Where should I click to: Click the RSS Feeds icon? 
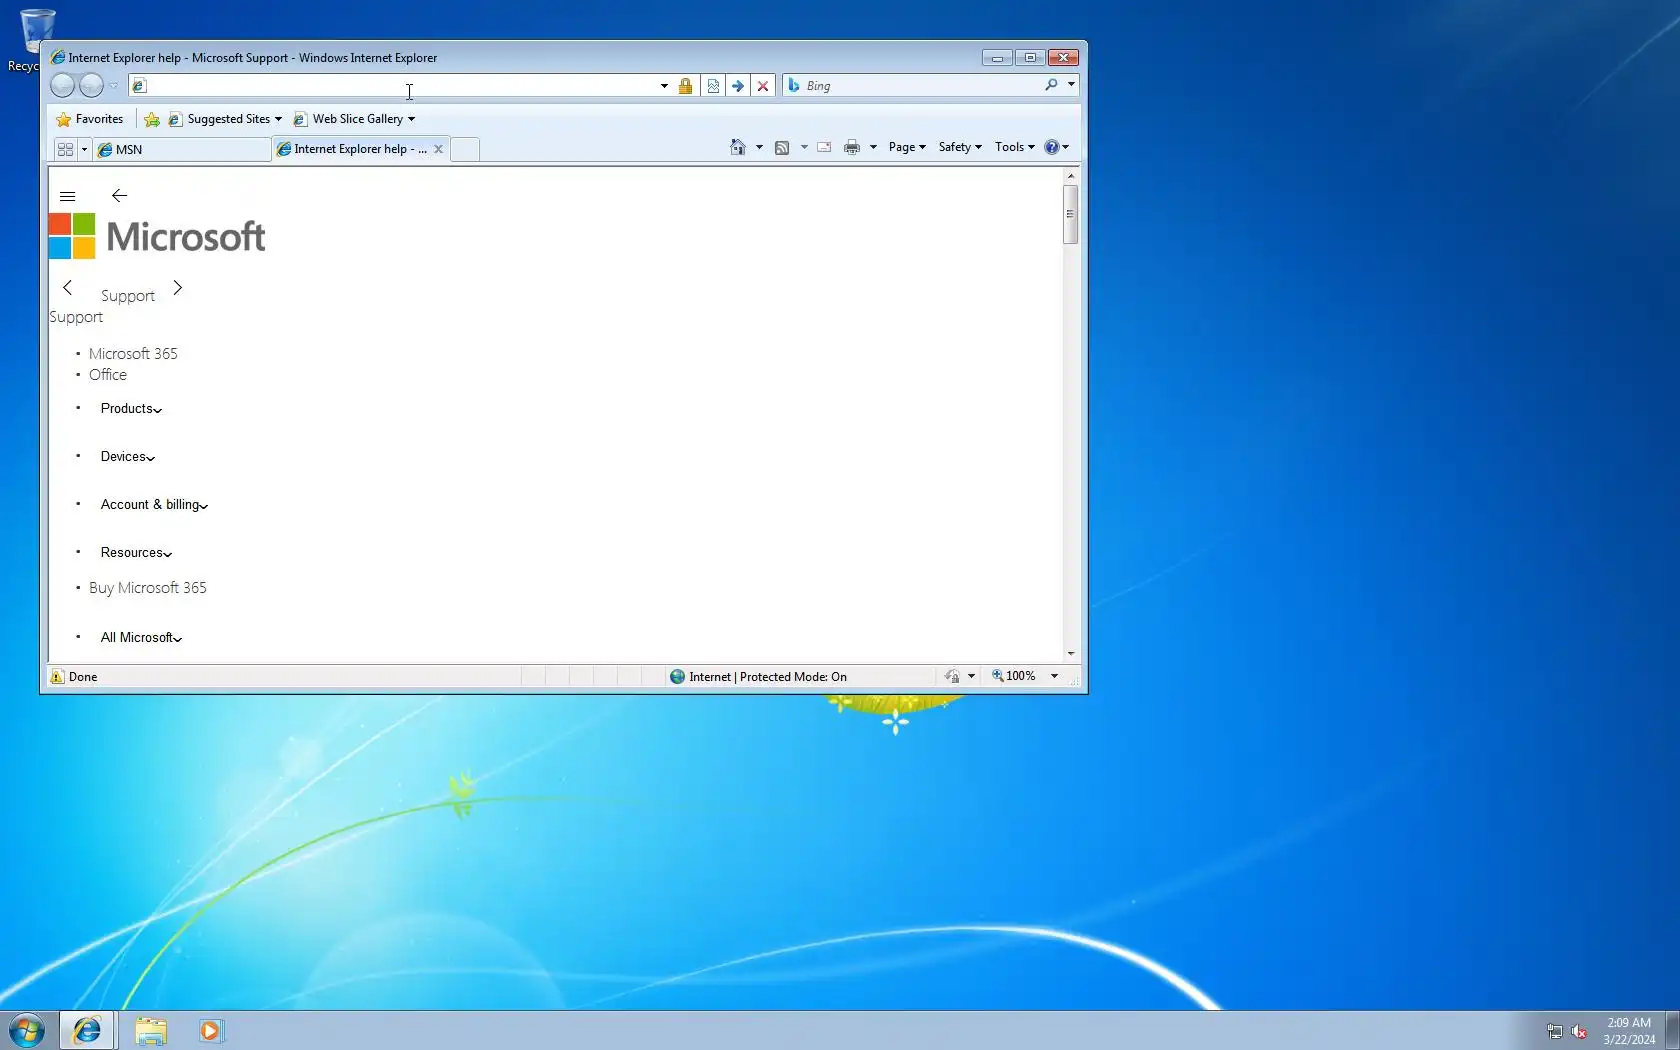pyautogui.click(x=782, y=147)
